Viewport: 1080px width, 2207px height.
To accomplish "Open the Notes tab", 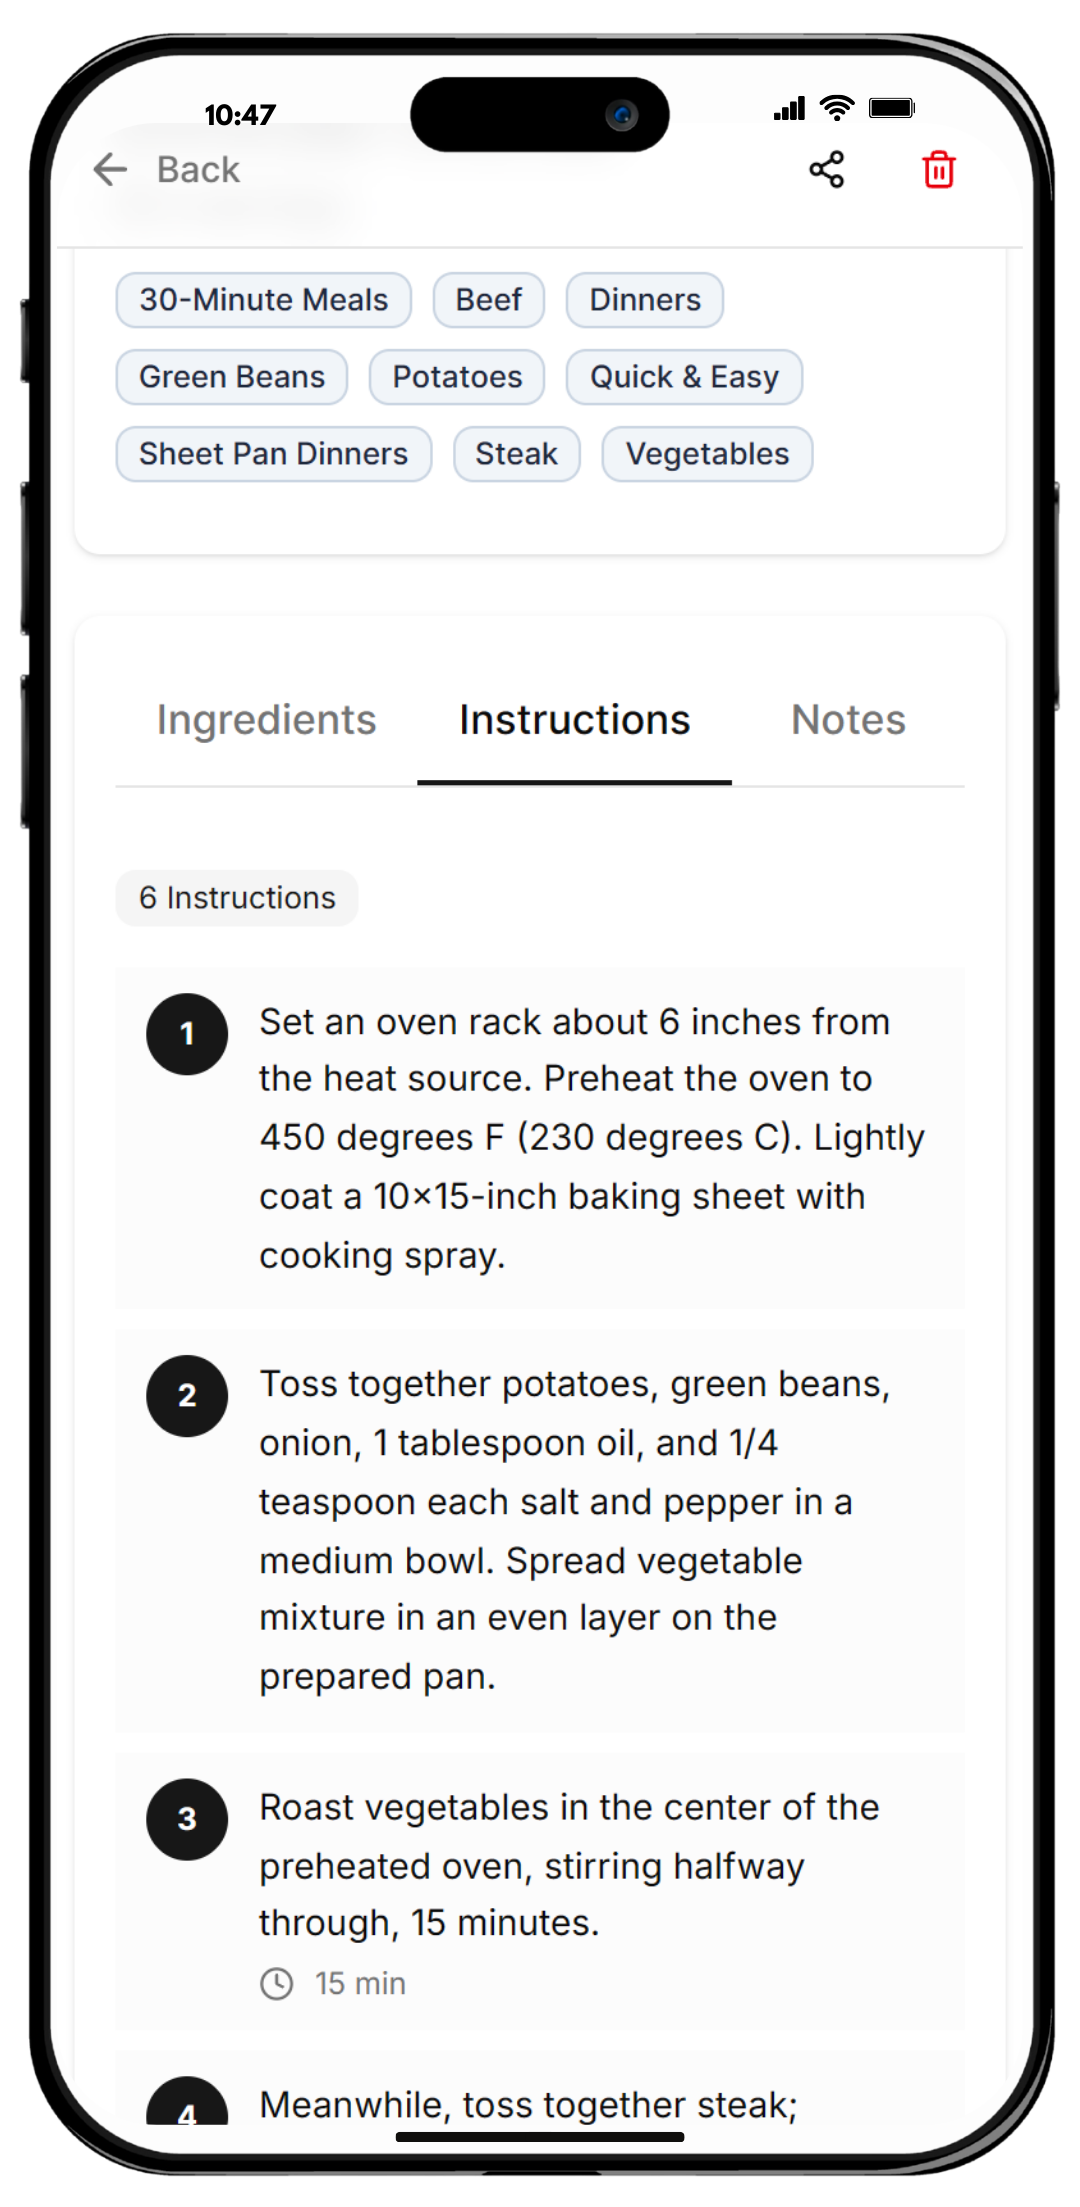I will click(x=848, y=720).
